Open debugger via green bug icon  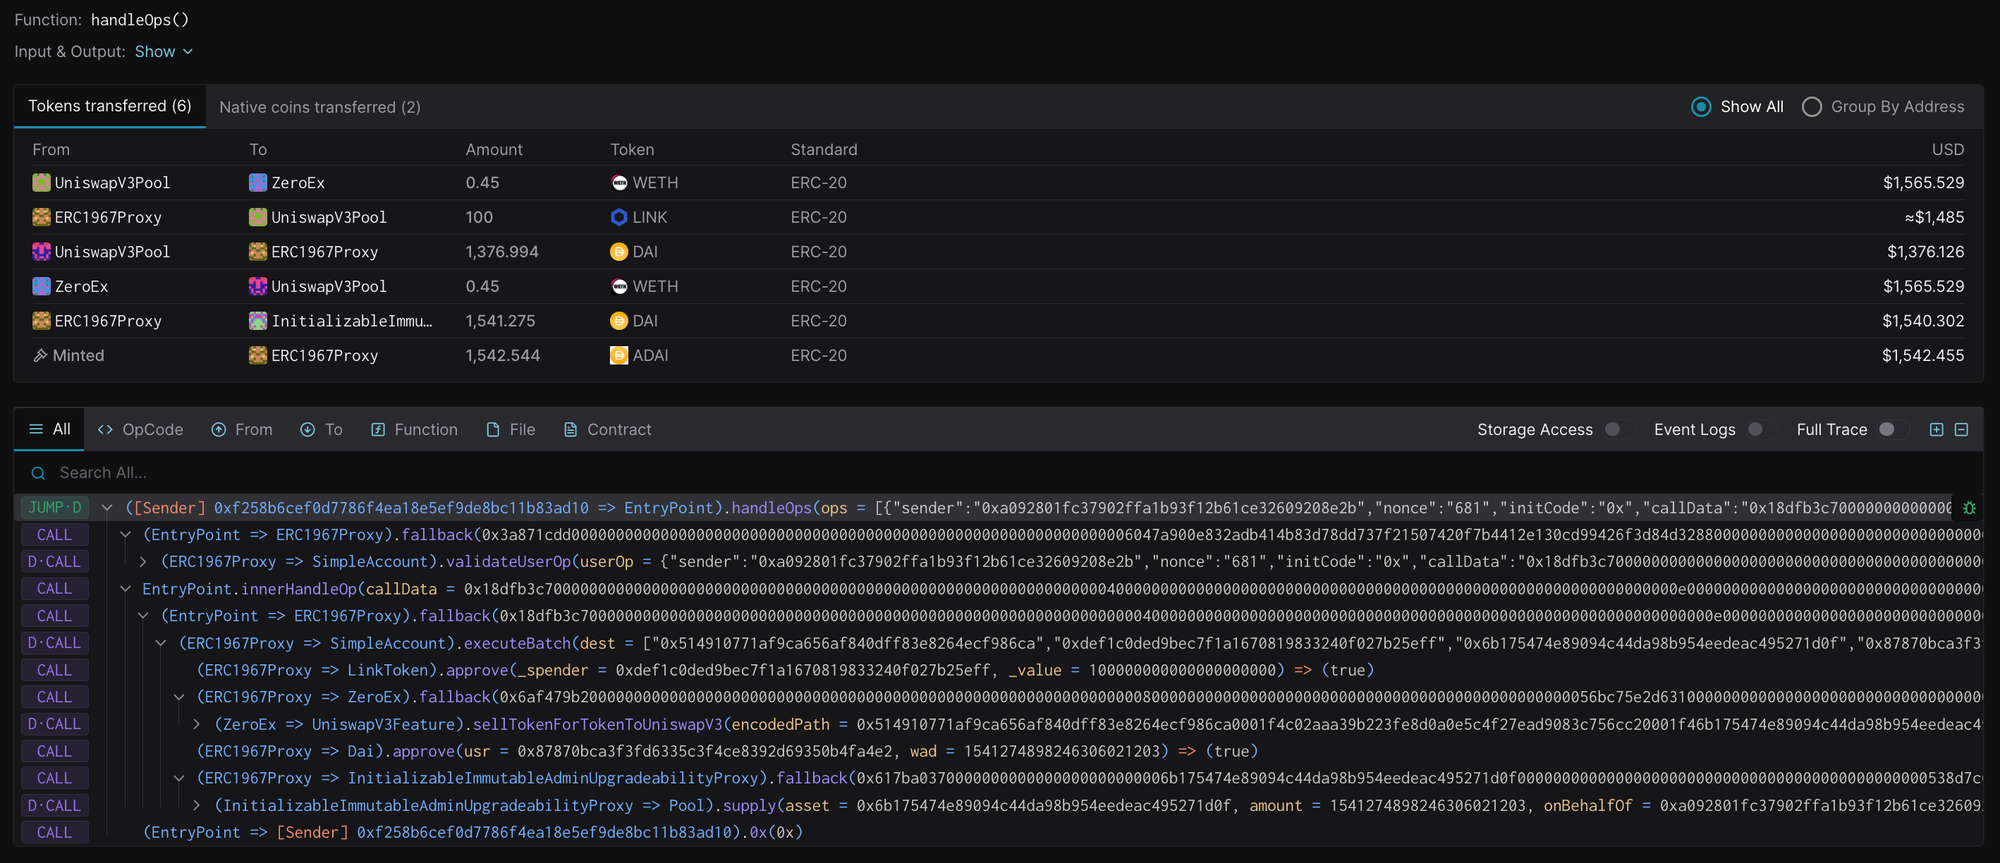pos(1969,508)
